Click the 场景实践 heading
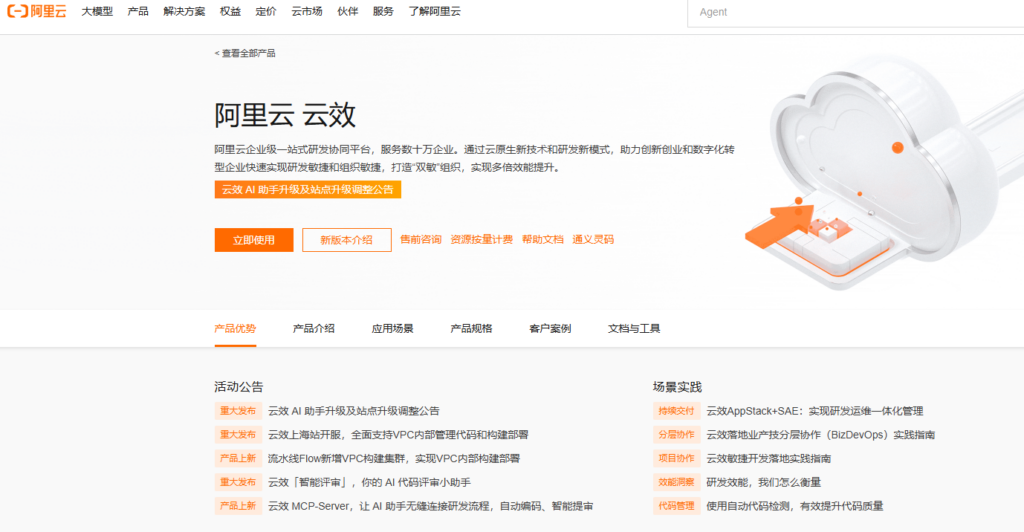Image resolution: width=1024 pixels, height=532 pixels. (x=677, y=387)
